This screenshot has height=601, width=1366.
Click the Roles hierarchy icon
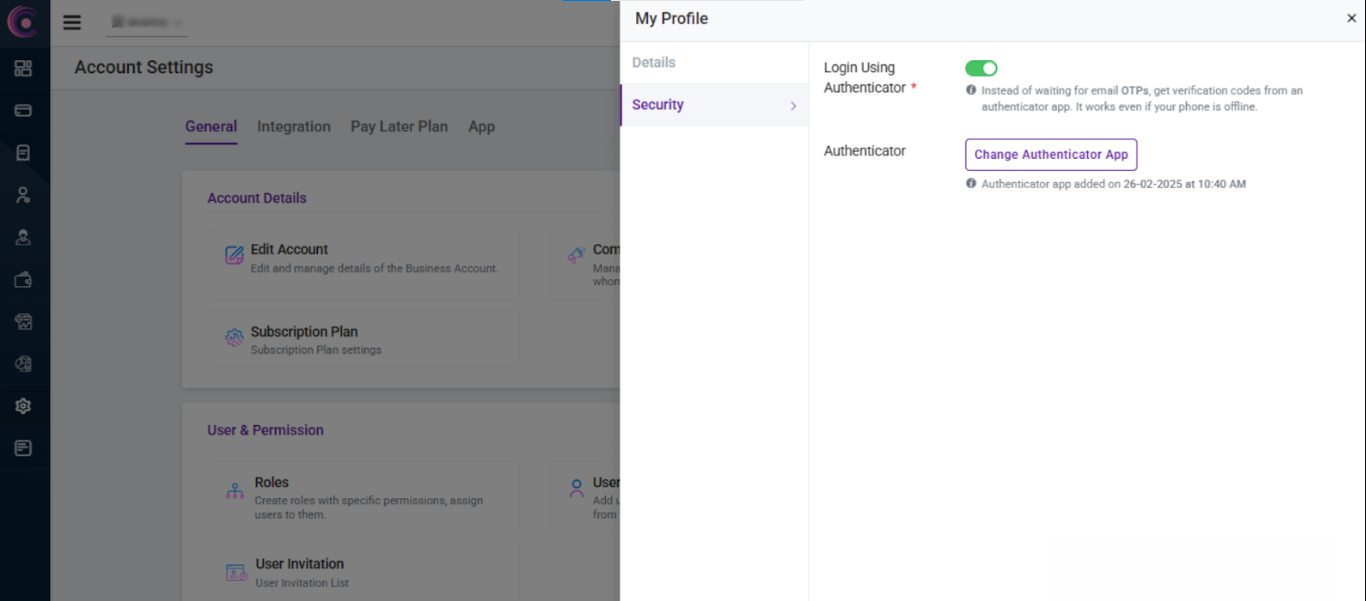[x=235, y=490]
